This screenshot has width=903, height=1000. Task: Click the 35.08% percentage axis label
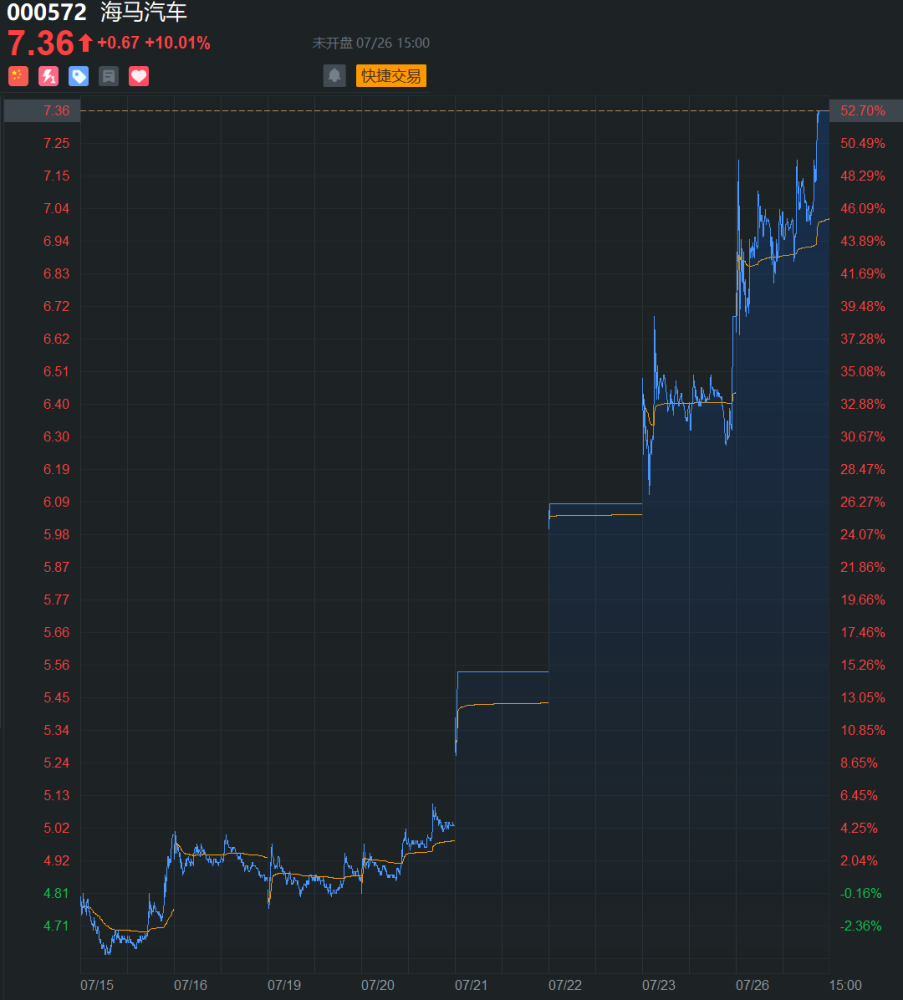(x=863, y=371)
